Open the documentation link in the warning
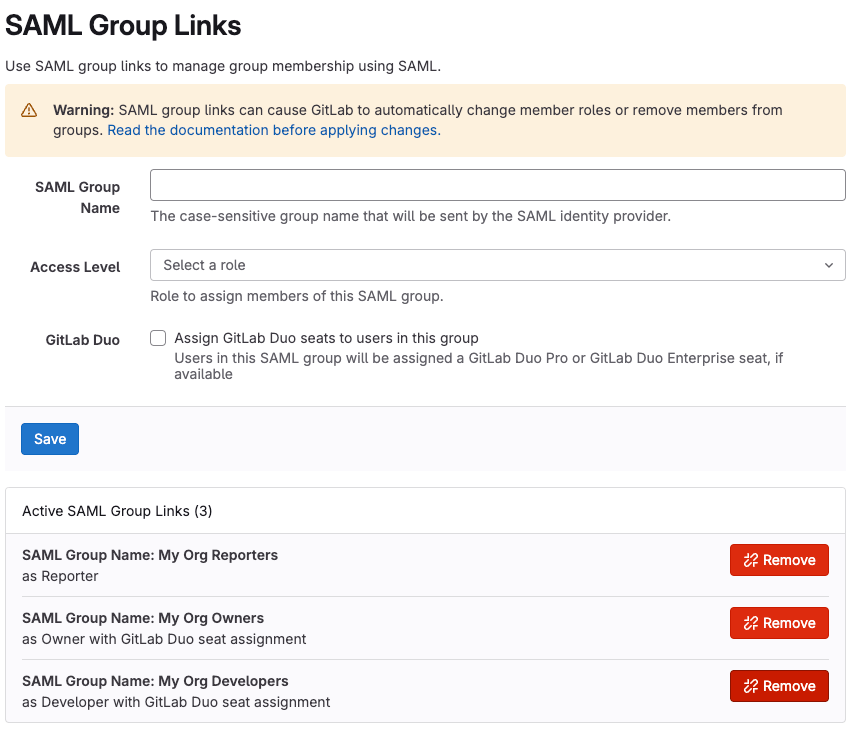Viewport: 854px width, 730px height. pos(272,130)
